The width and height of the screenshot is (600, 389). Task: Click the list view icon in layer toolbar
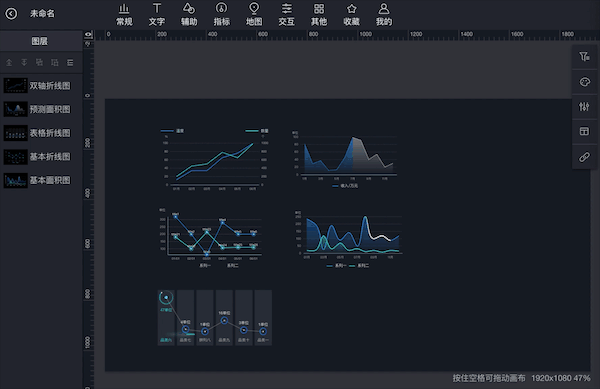click(x=70, y=62)
